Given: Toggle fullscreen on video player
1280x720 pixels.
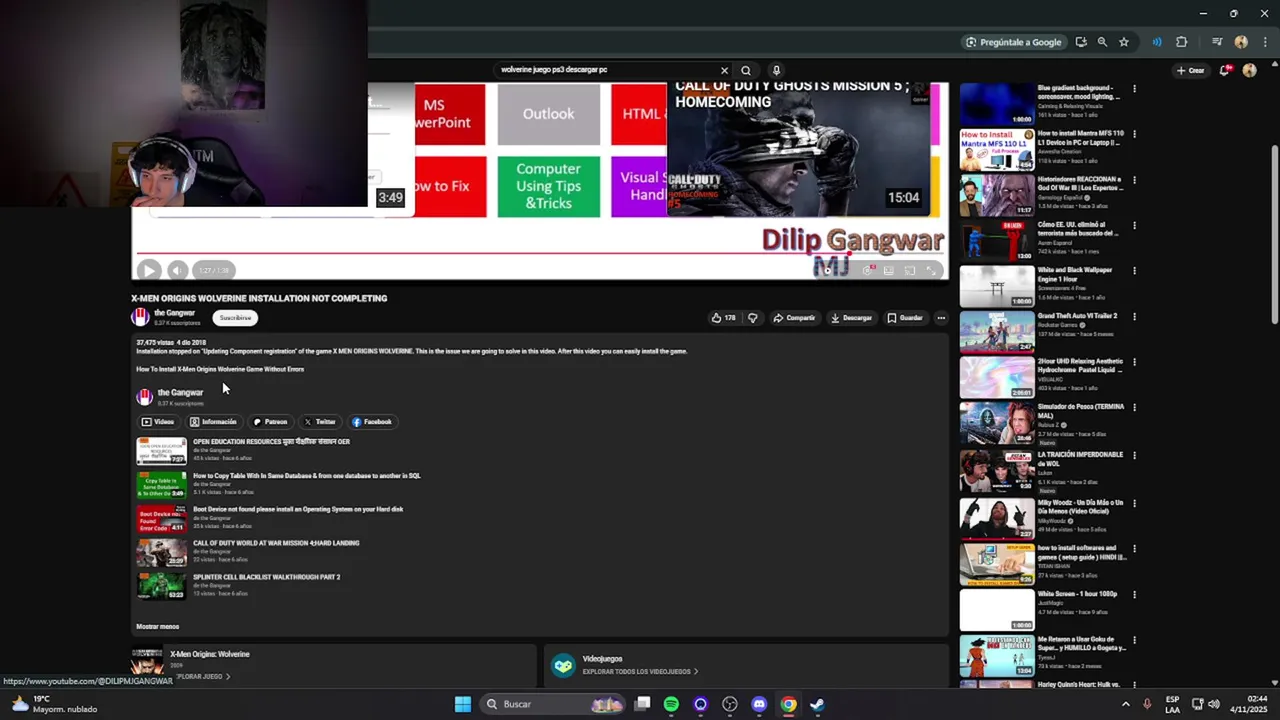Looking at the screenshot, I should tap(931, 270).
